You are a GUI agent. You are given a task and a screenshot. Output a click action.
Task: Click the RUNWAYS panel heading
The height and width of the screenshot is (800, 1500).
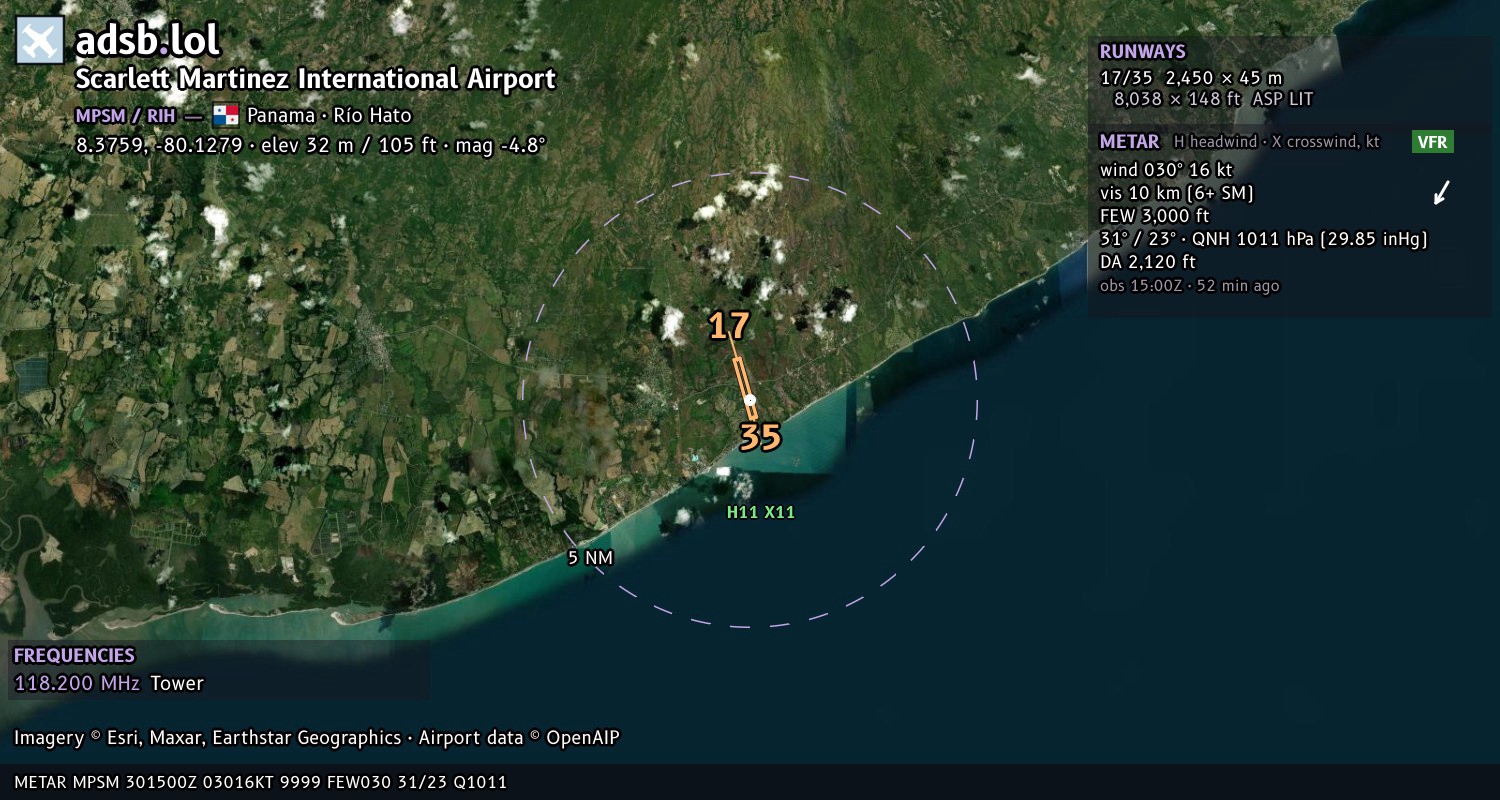(1142, 52)
